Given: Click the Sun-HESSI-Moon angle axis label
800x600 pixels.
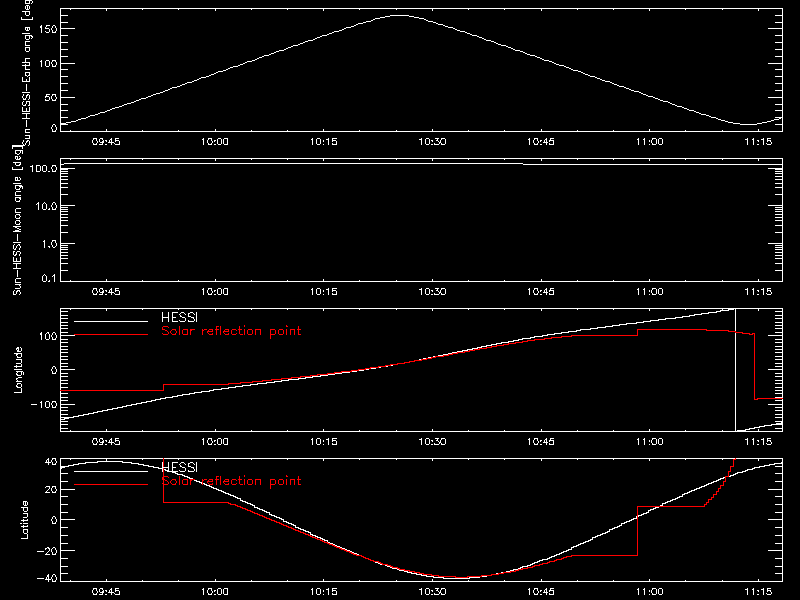Looking at the screenshot, I should (x=17, y=220).
